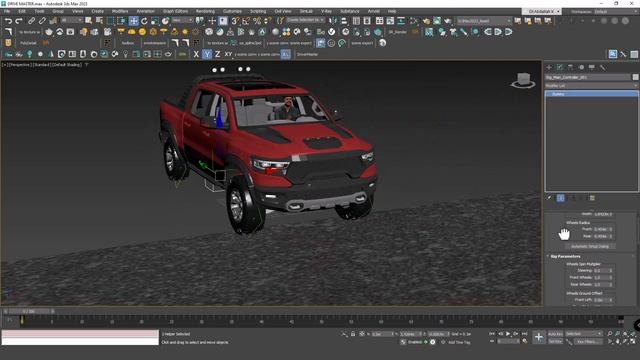This screenshot has width=640, height=360.
Task: Activate the Select and Scale tool
Action: coord(155,21)
